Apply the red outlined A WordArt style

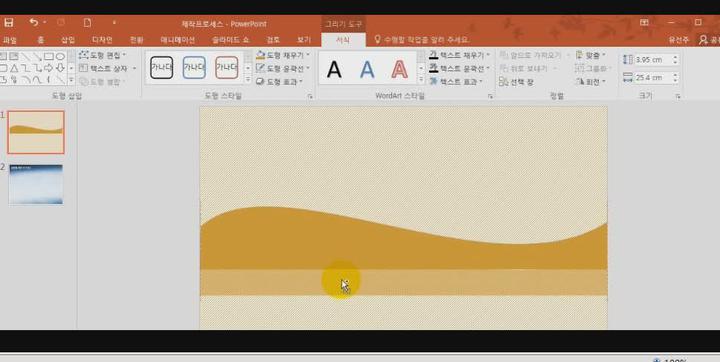pos(400,69)
